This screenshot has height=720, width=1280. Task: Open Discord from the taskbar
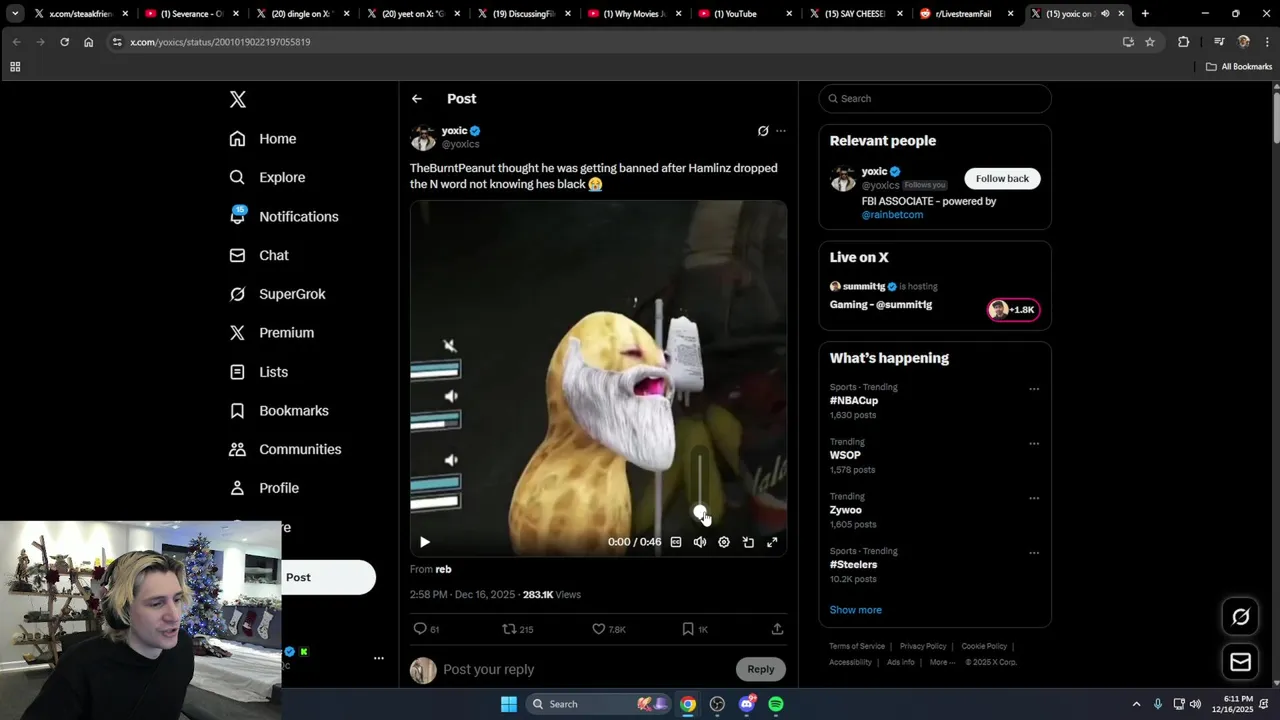click(x=747, y=704)
